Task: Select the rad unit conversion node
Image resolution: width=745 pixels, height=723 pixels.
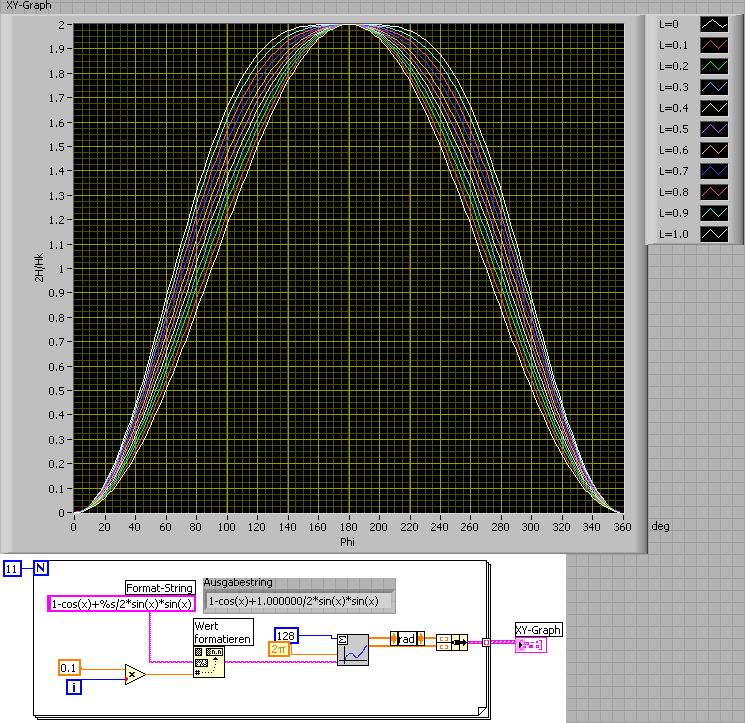Action: 407,638
